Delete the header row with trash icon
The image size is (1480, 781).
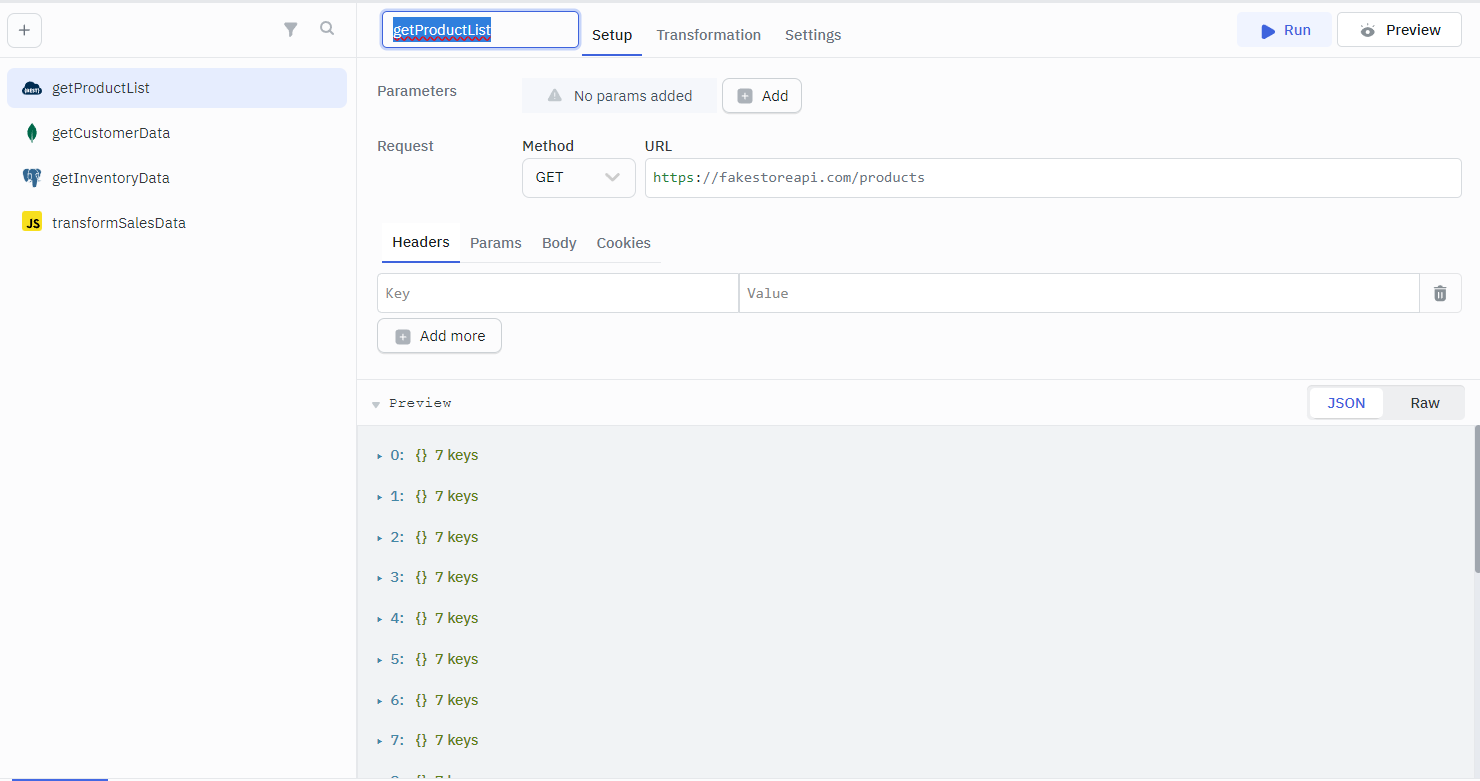point(1440,293)
